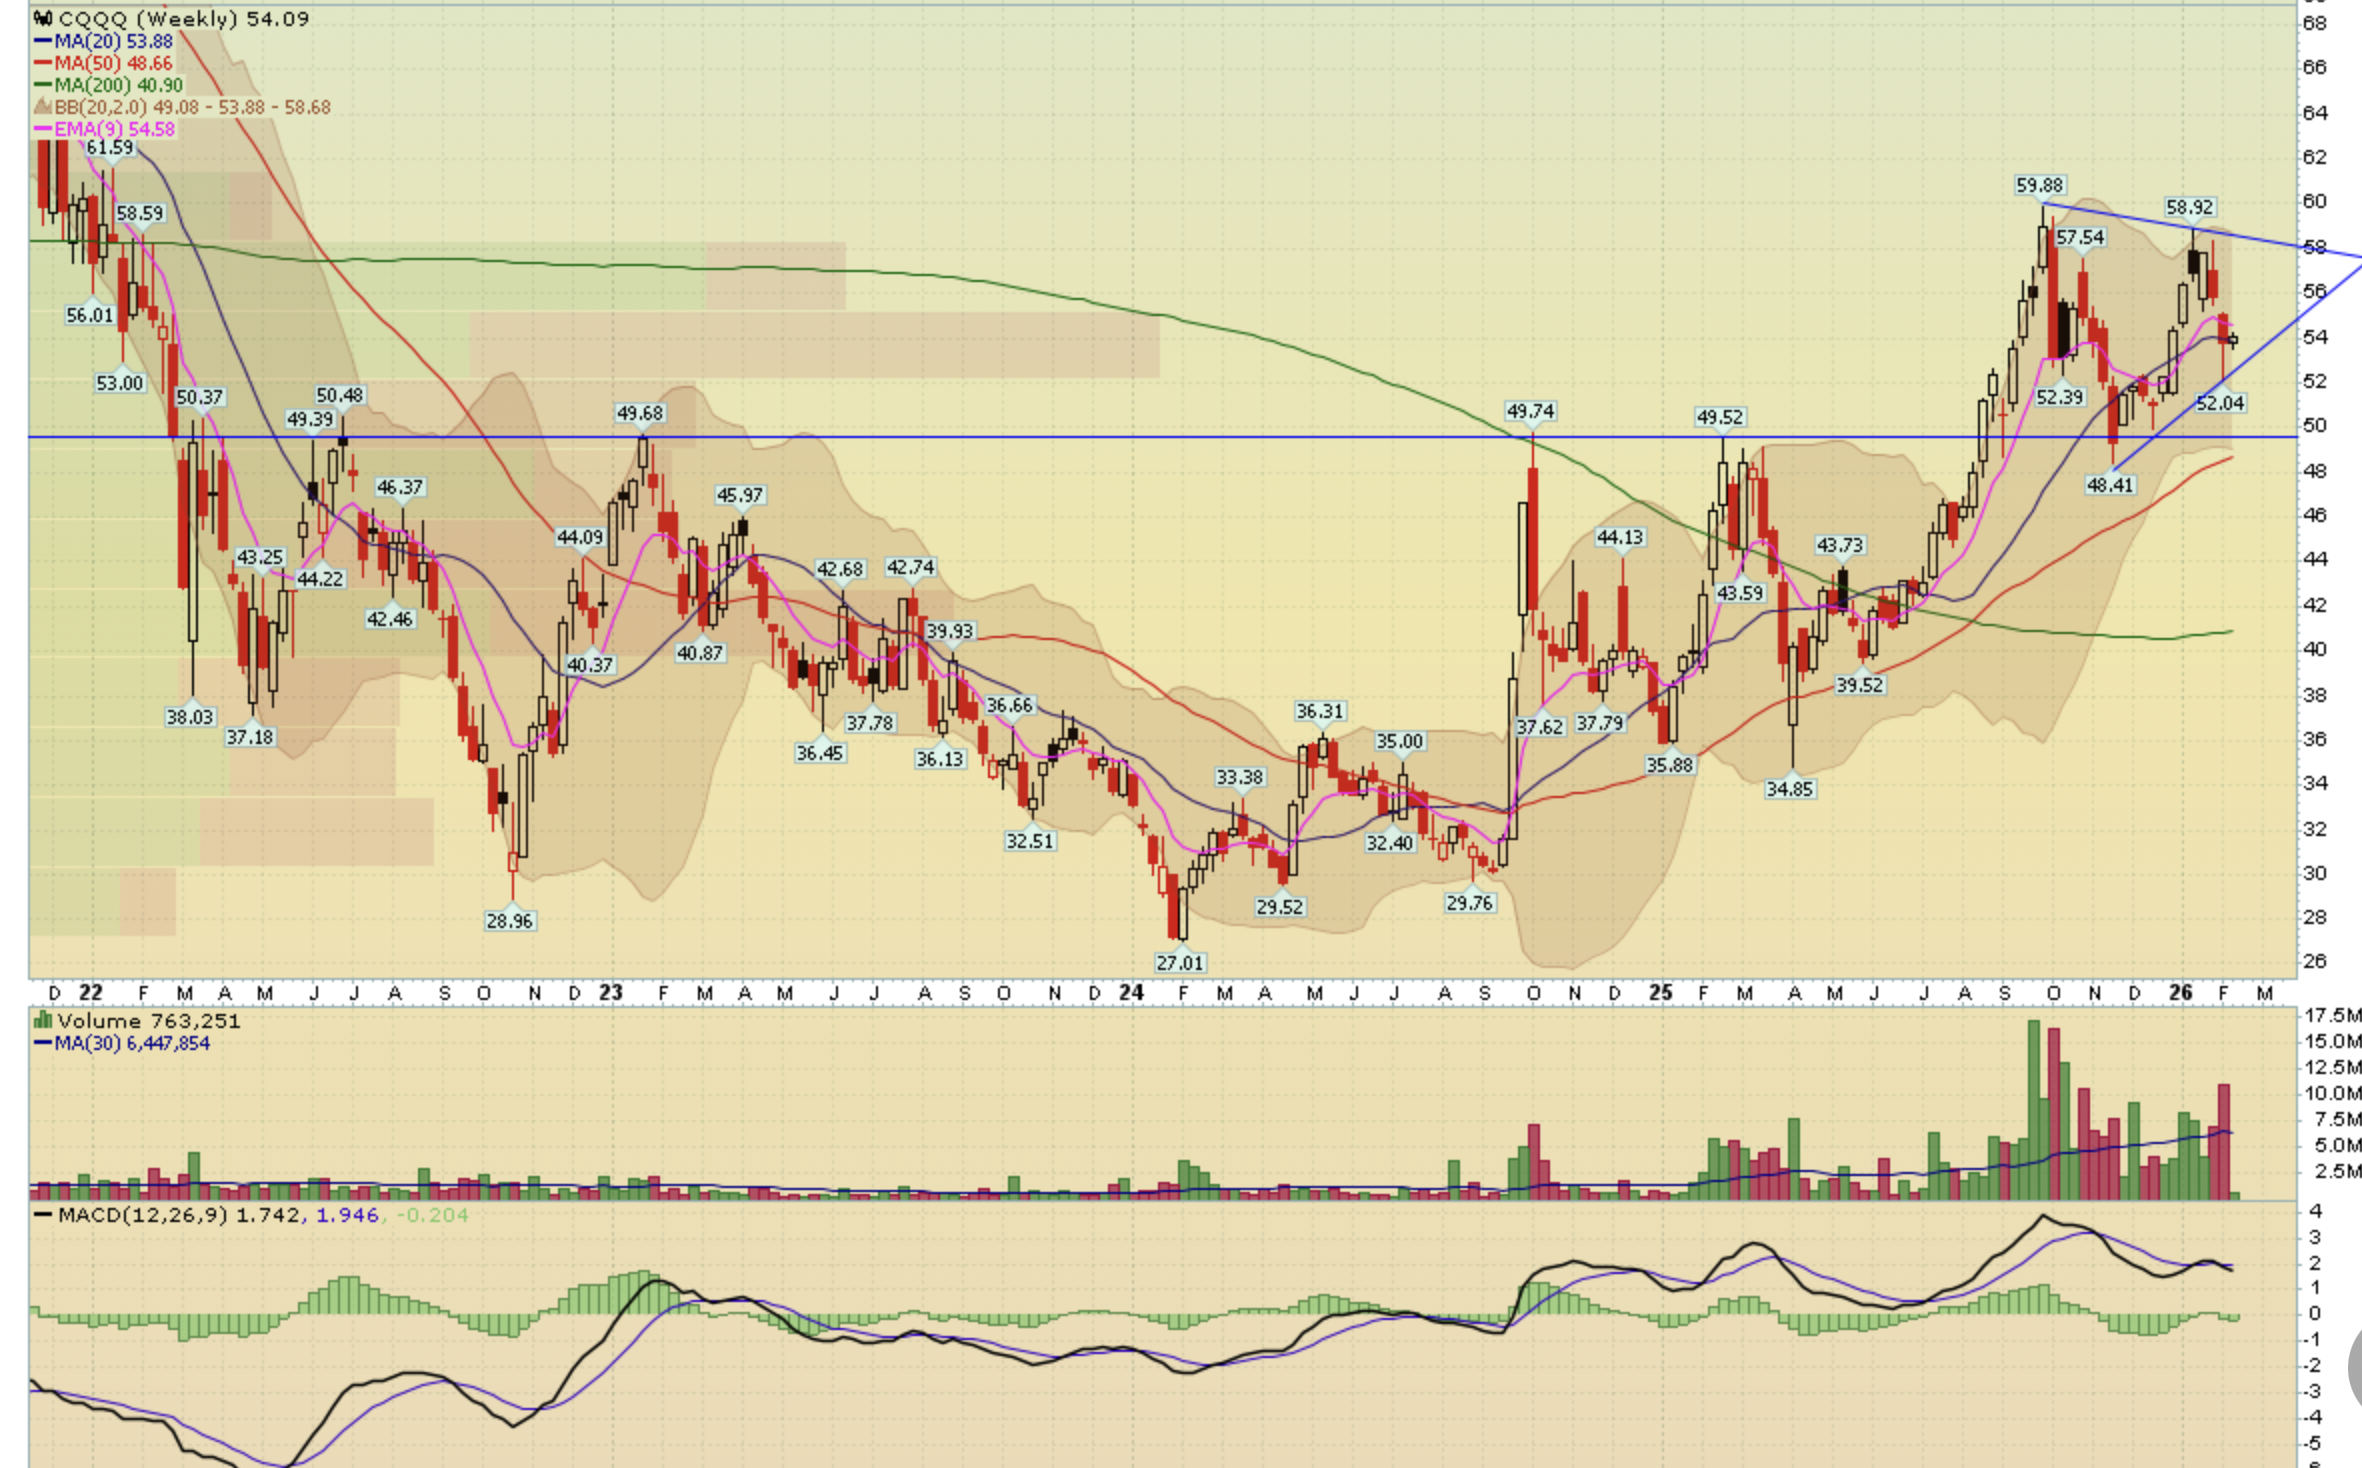The image size is (2362, 1468).
Task: Select the 26 year marker on time axis
Action: pos(2181,993)
